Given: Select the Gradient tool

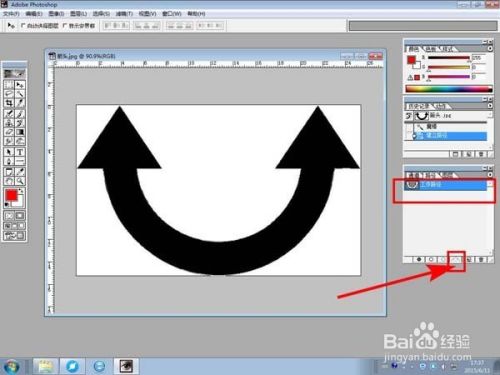Looking at the screenshot, I should (20, 132).
